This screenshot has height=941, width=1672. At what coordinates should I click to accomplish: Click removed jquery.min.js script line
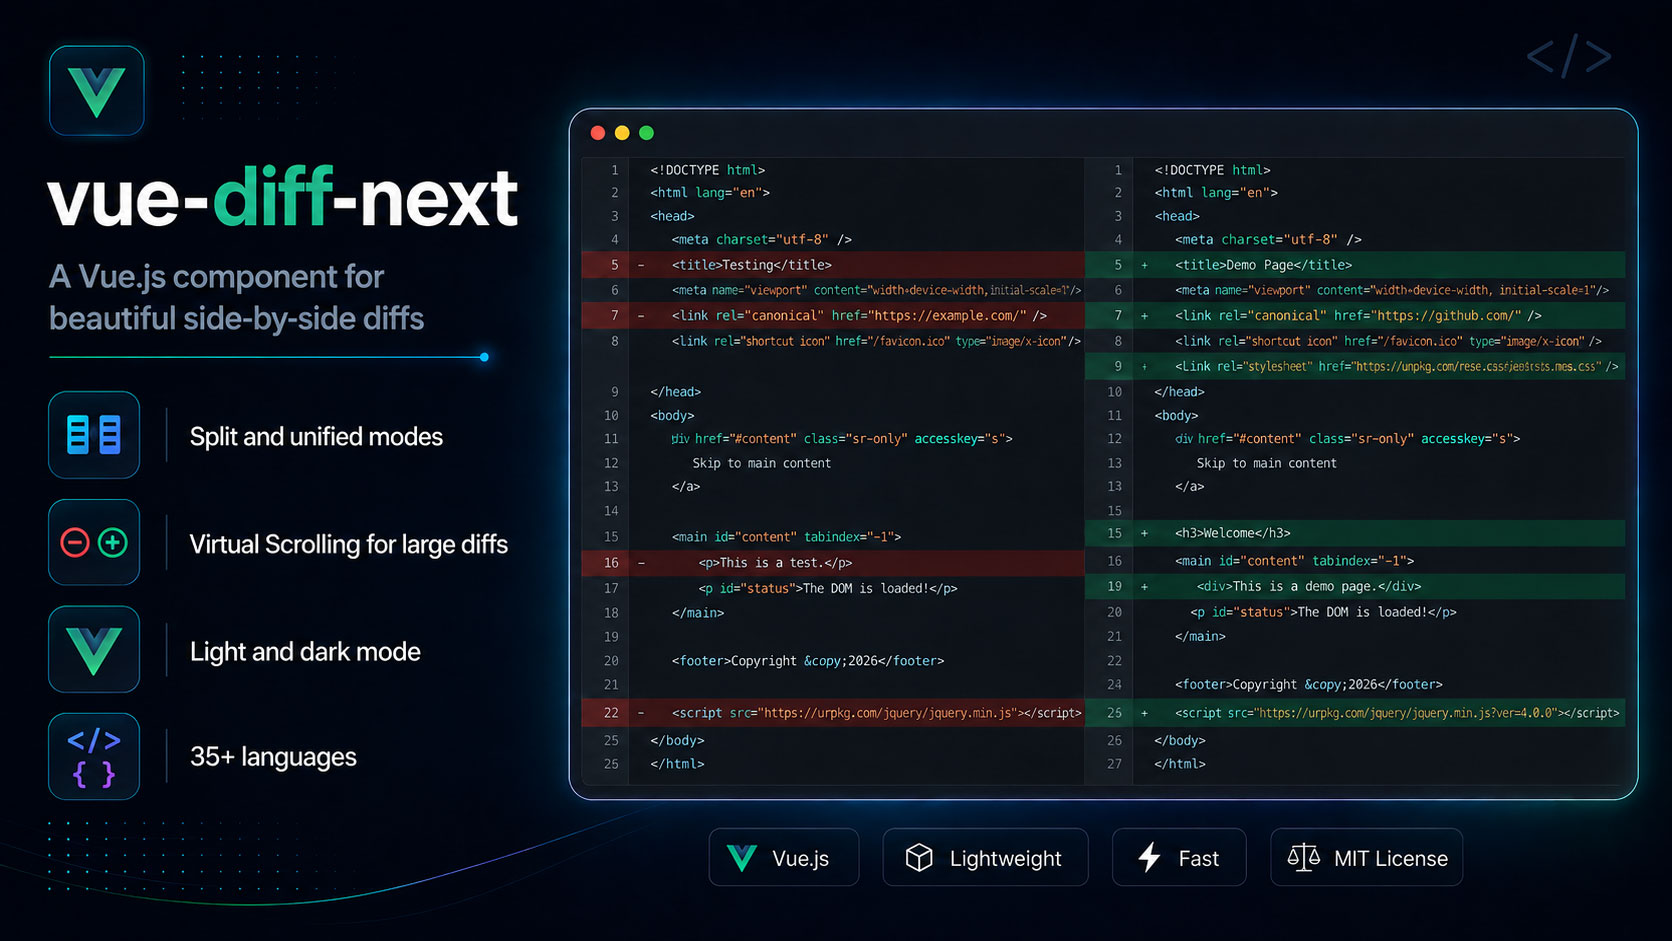pos(833,713)
